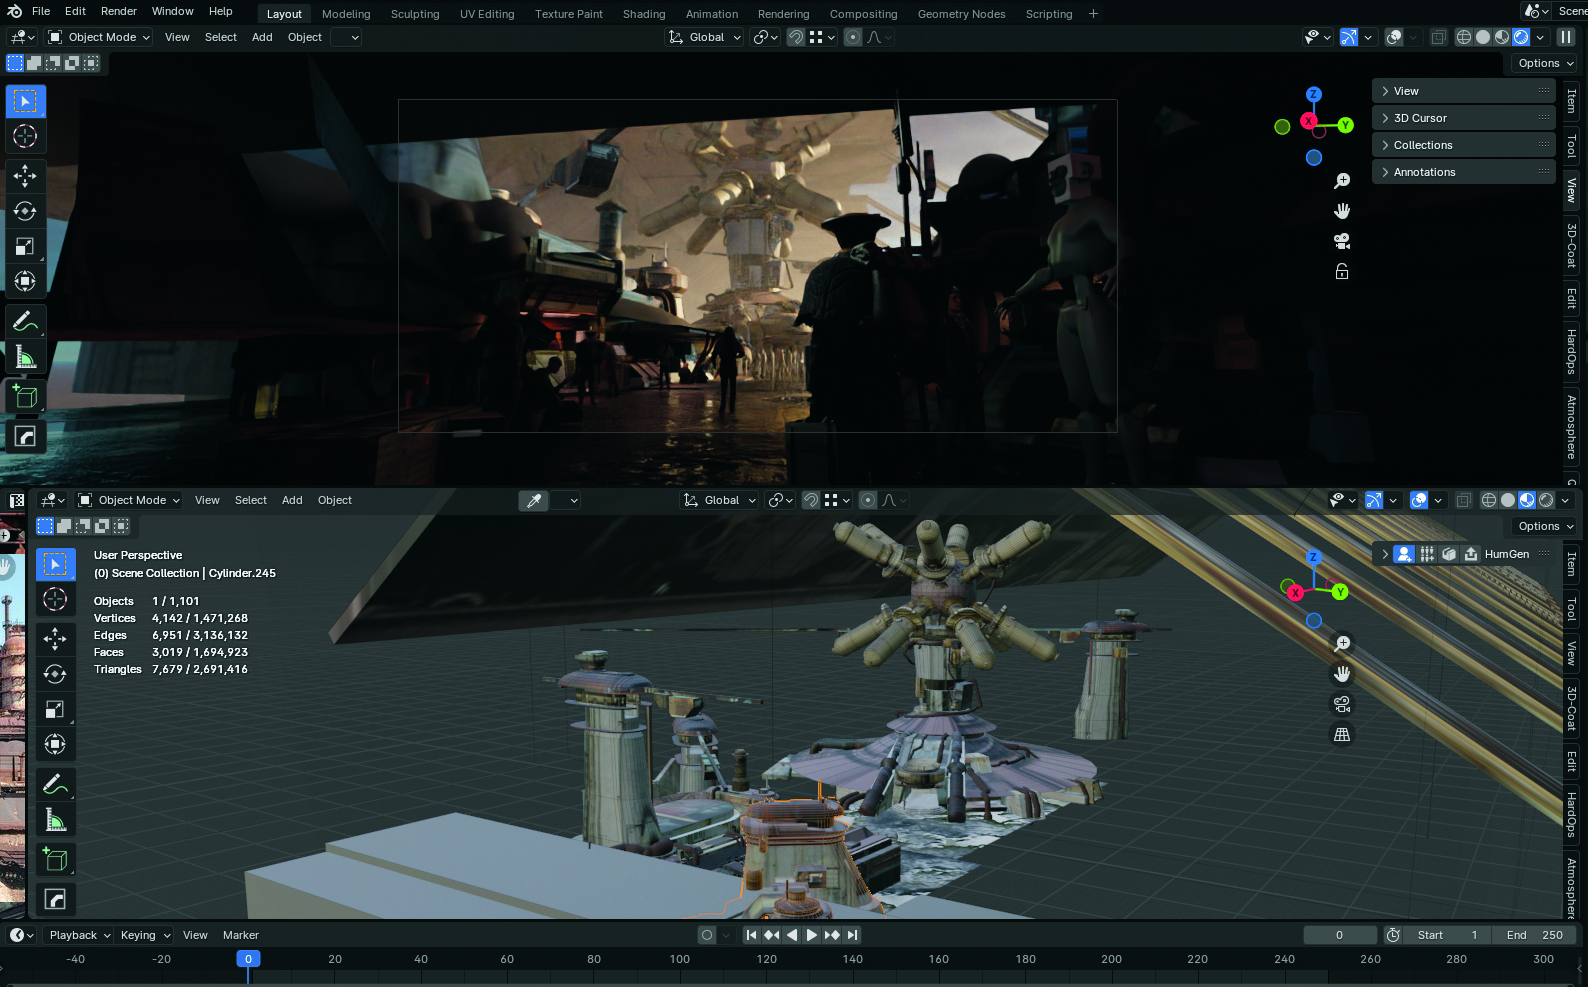This screenshot has height=987, width=1588.
Task: Activate the Move tool in the upper viewport
Action: click(x=25, y=176)
